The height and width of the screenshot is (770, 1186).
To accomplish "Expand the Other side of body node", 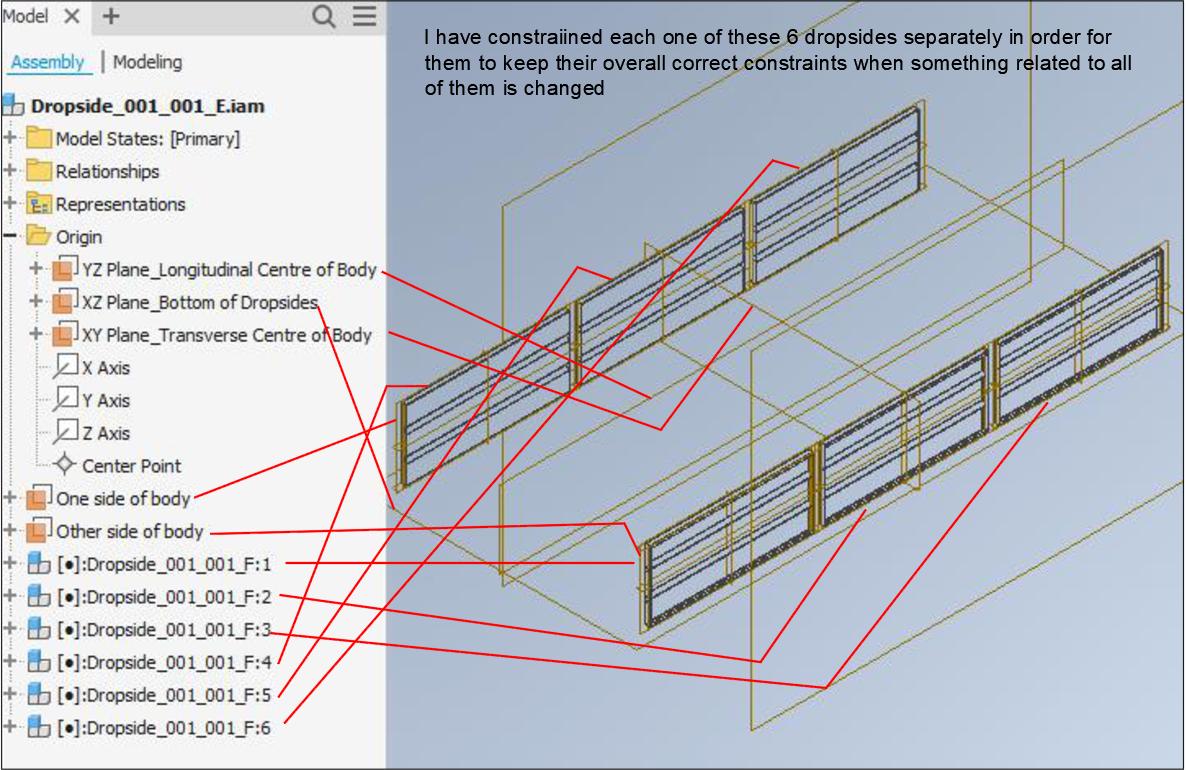I will (8, 531).
